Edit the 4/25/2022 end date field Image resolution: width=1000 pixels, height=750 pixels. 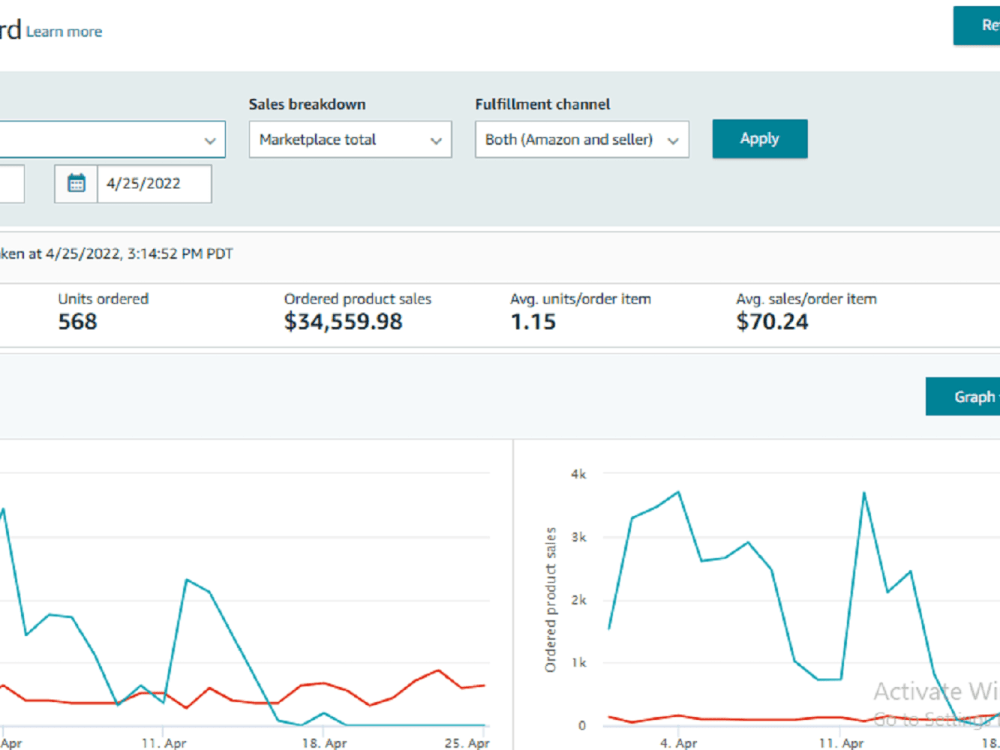pos(154,184)
